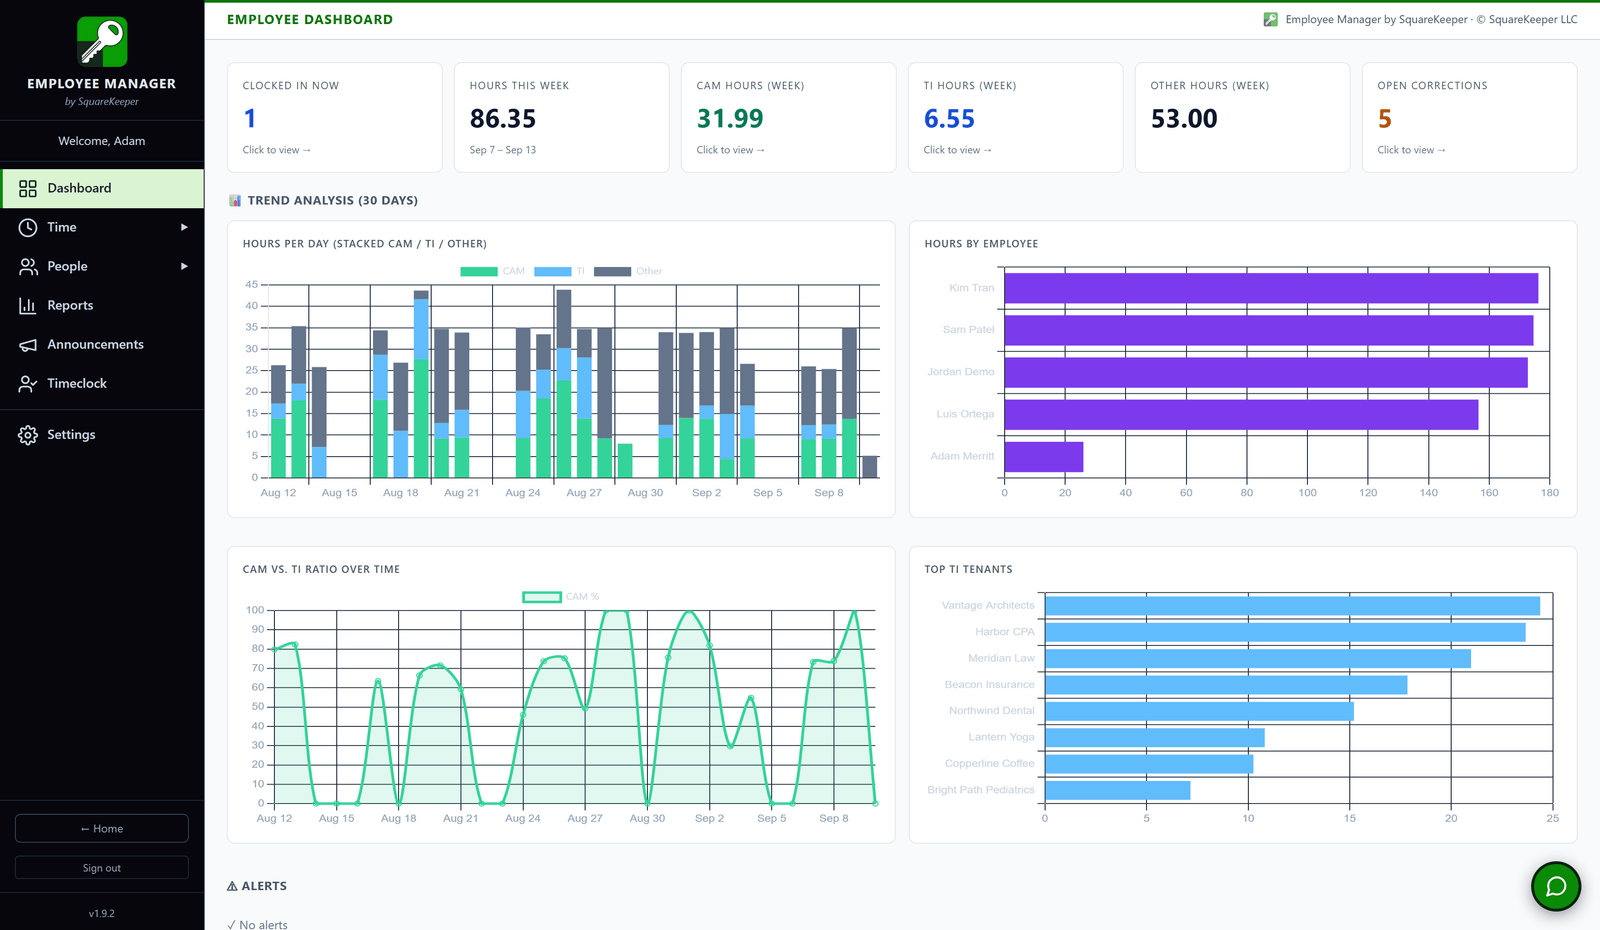Click the Luis Ortega hours bar
This screenshot has height=930, width=1600.
click(x=1241, y=414)
